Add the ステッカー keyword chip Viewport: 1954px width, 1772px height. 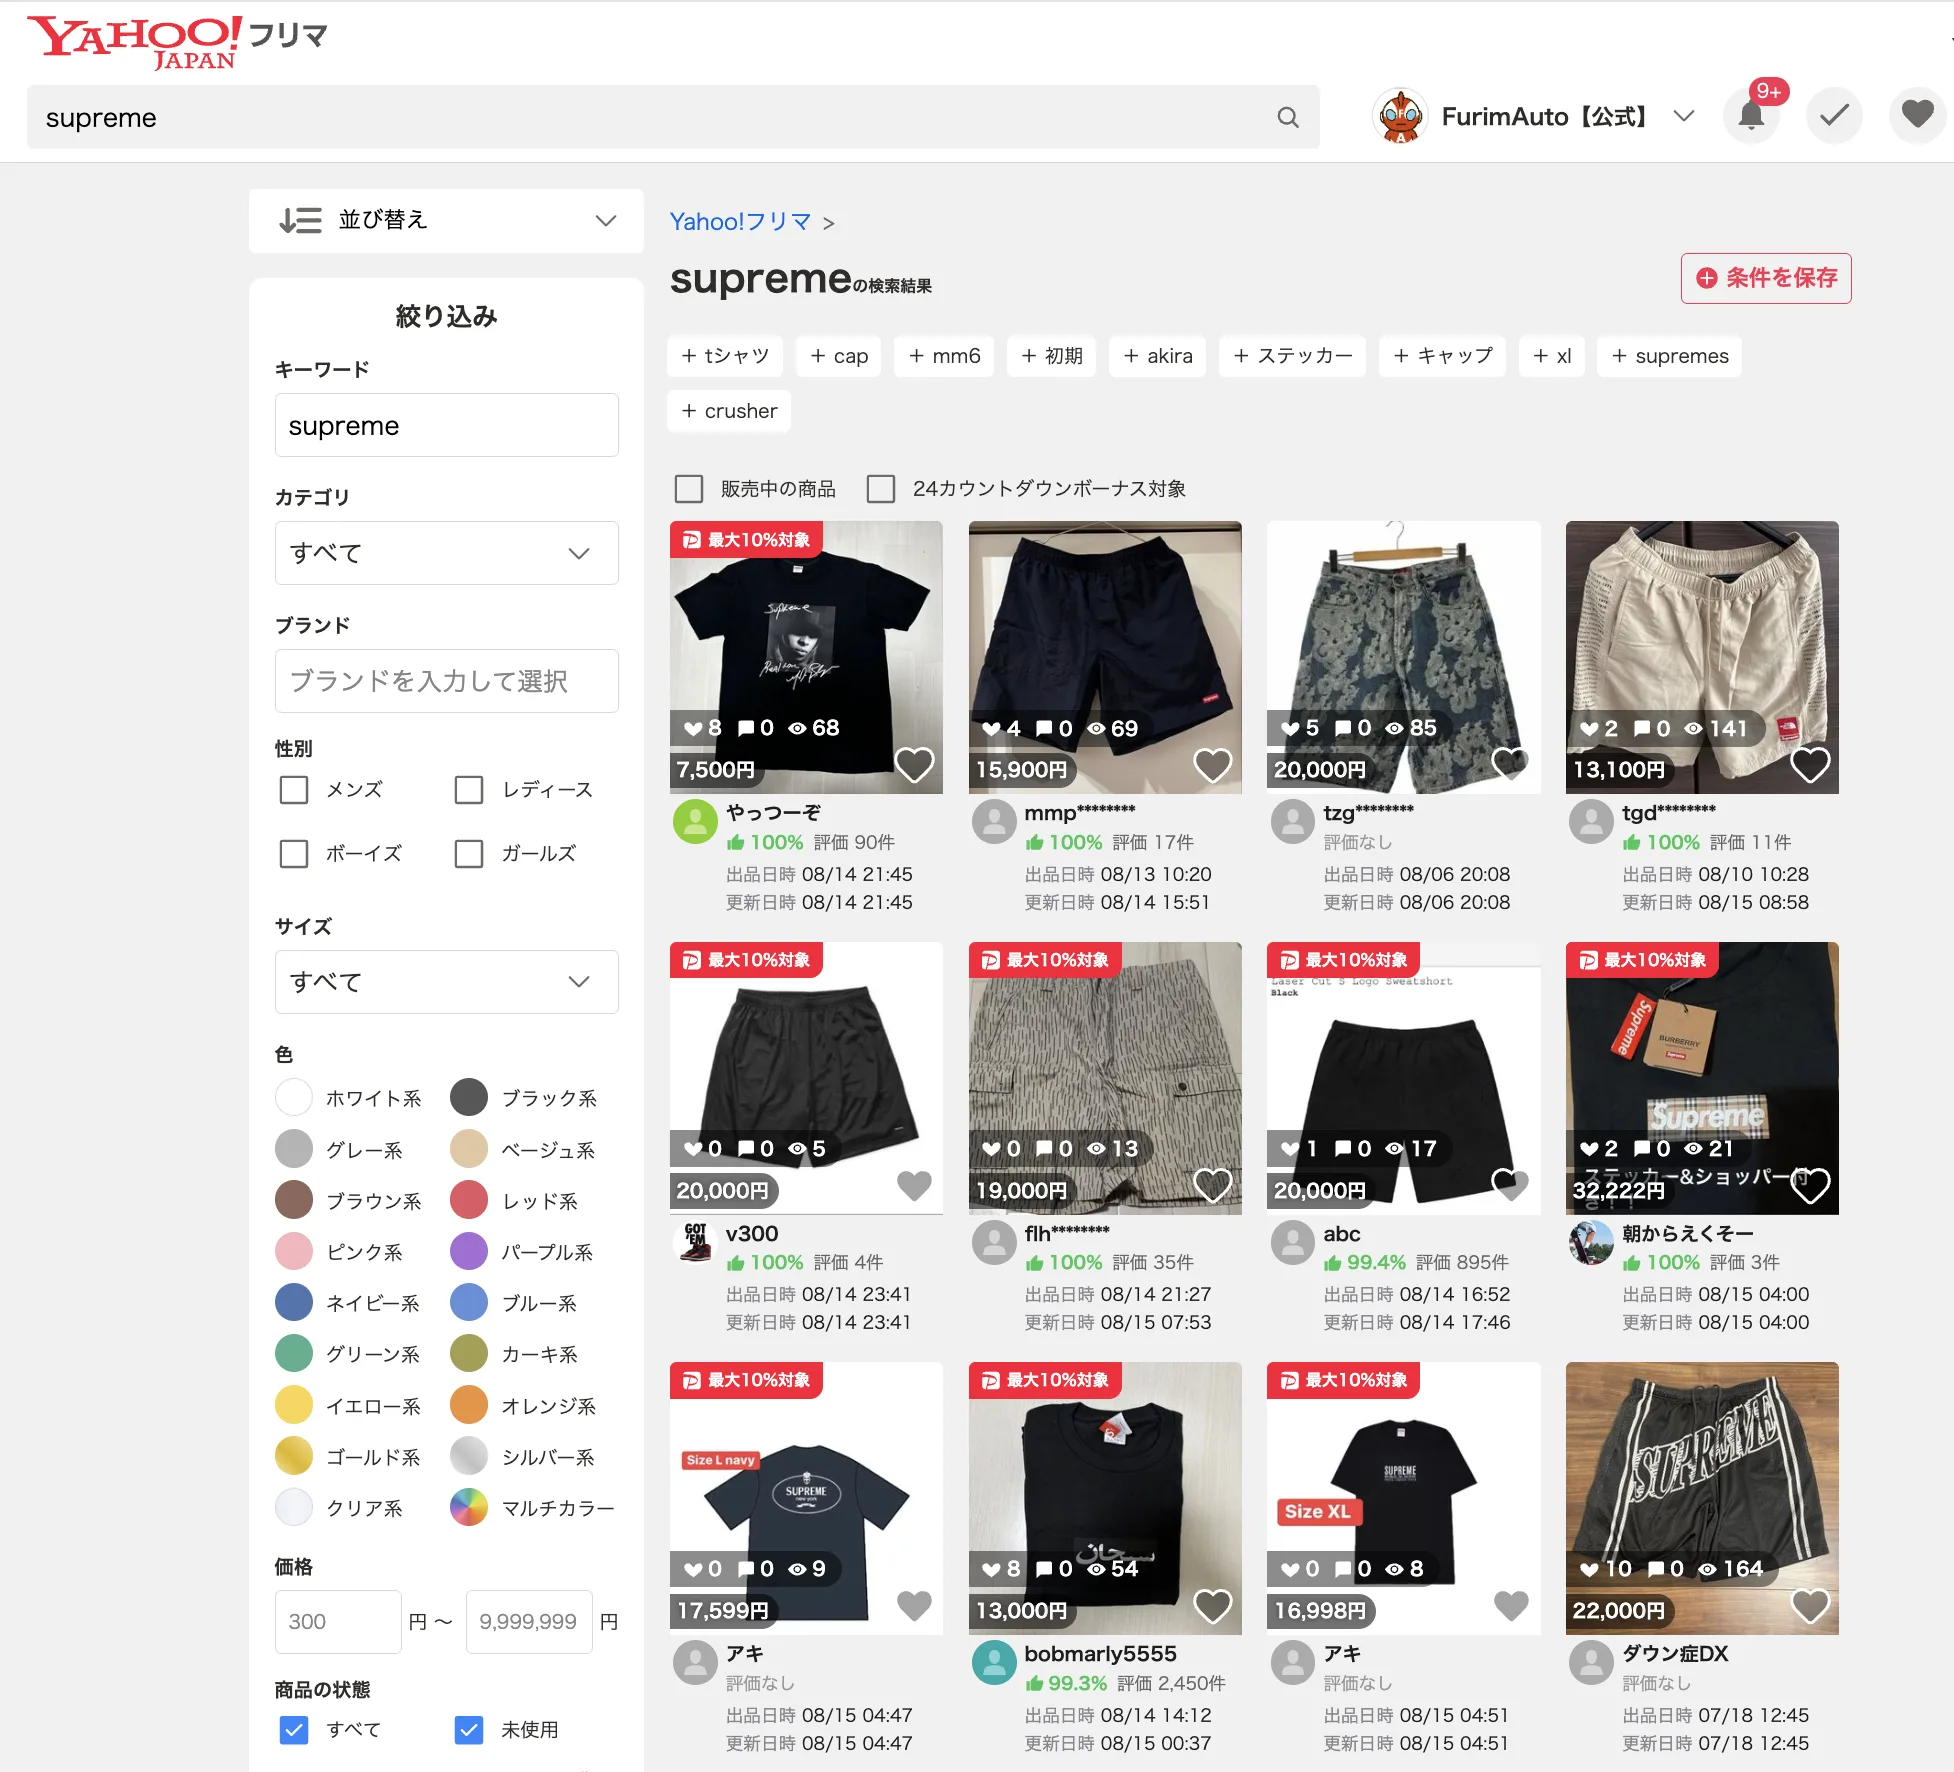1292,356
